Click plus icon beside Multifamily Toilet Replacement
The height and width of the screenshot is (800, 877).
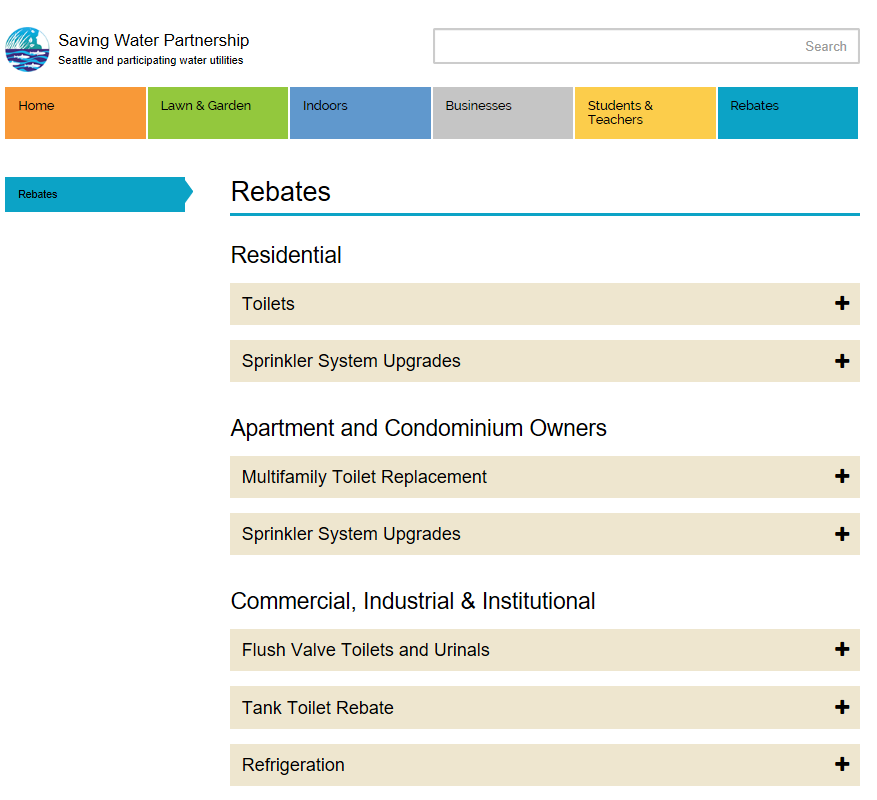pos(842,477)
